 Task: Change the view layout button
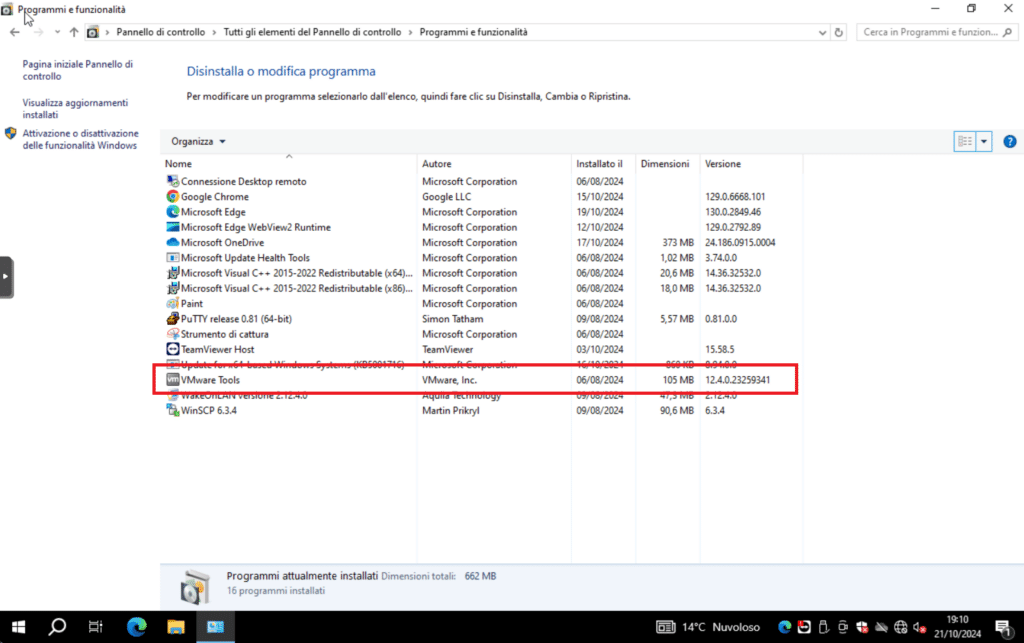(x=965, y=142)
